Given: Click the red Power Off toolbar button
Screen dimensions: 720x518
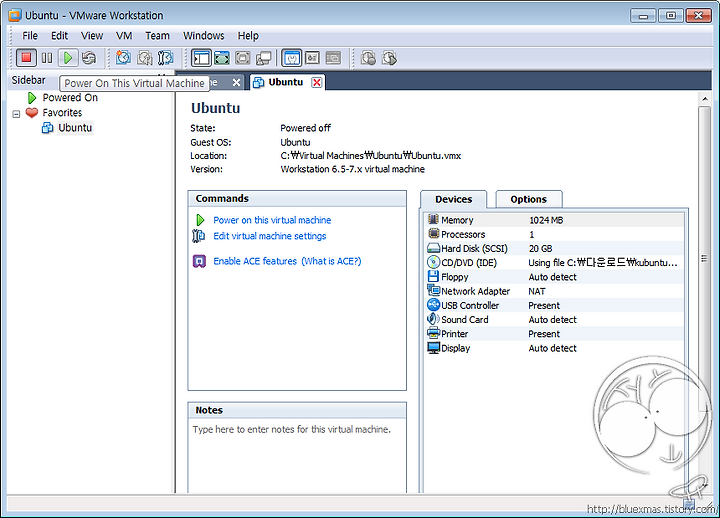Looking at the screenshot, I should point(26,58).
